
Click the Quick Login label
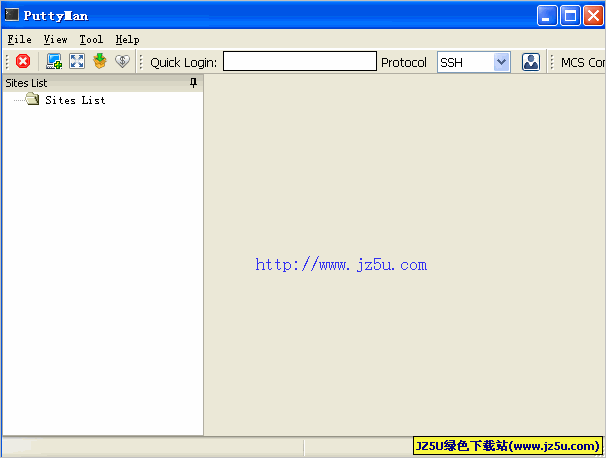[184, 62]
